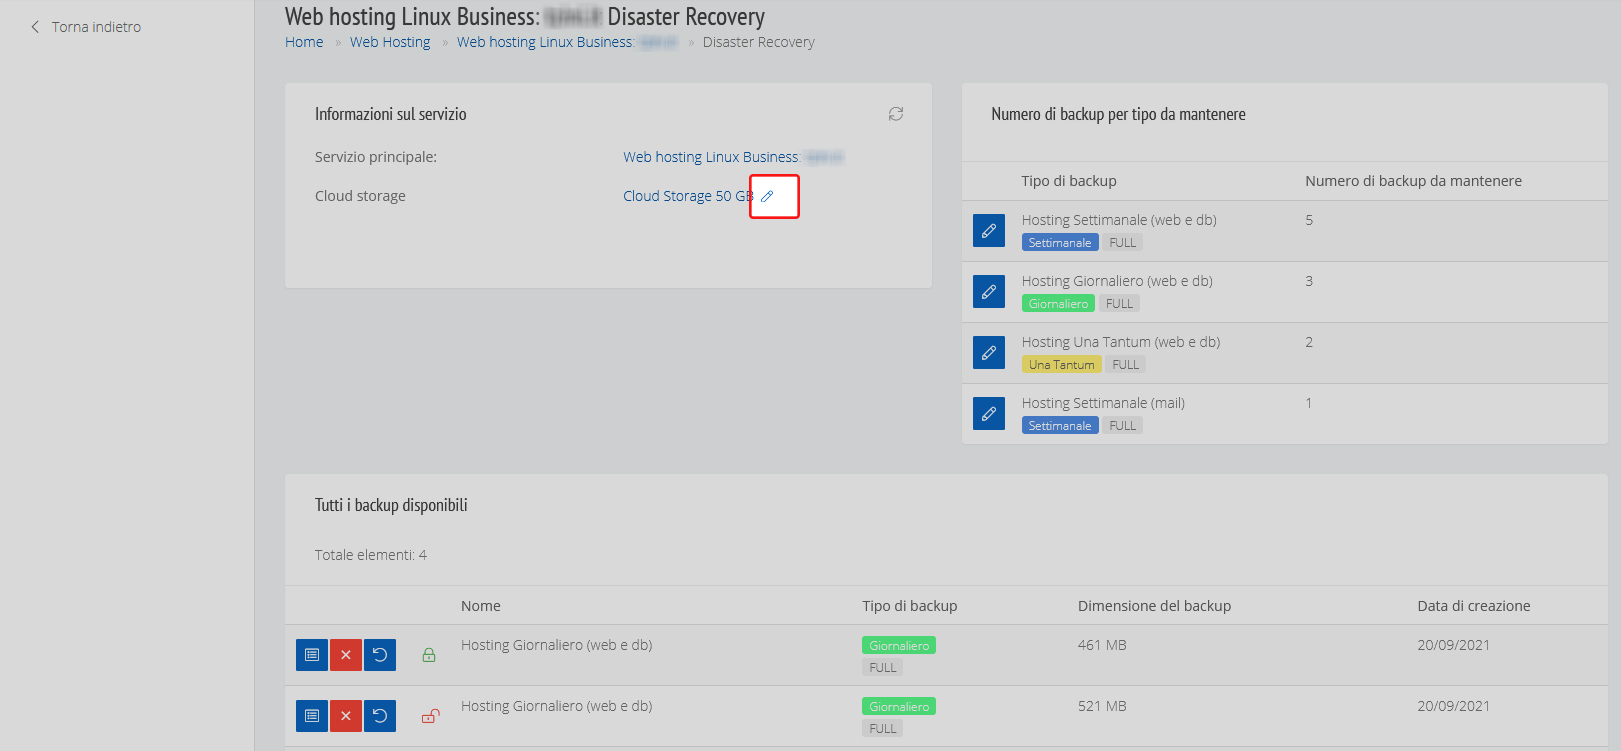
Task: Click the Giornaliero tag in the 461 MB row
Action: [899, 646]
